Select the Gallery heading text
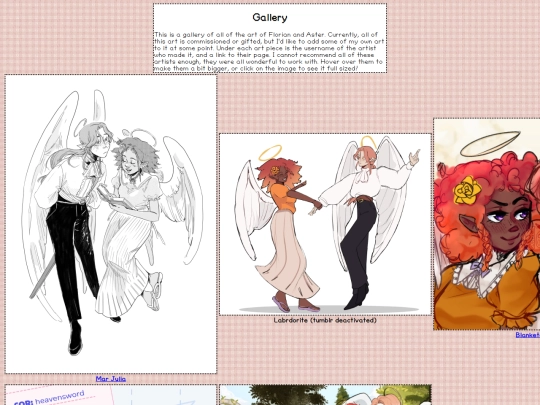Viewport: 540px width, 405px height. [x=270, y=18]
